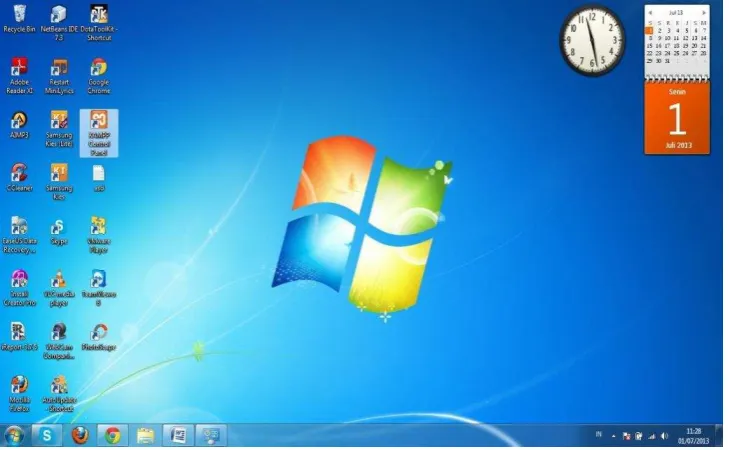Open the DotaToolKit shortcut on the desktop
The width and height of the screenshot is (729, 450).
(99, 23)
